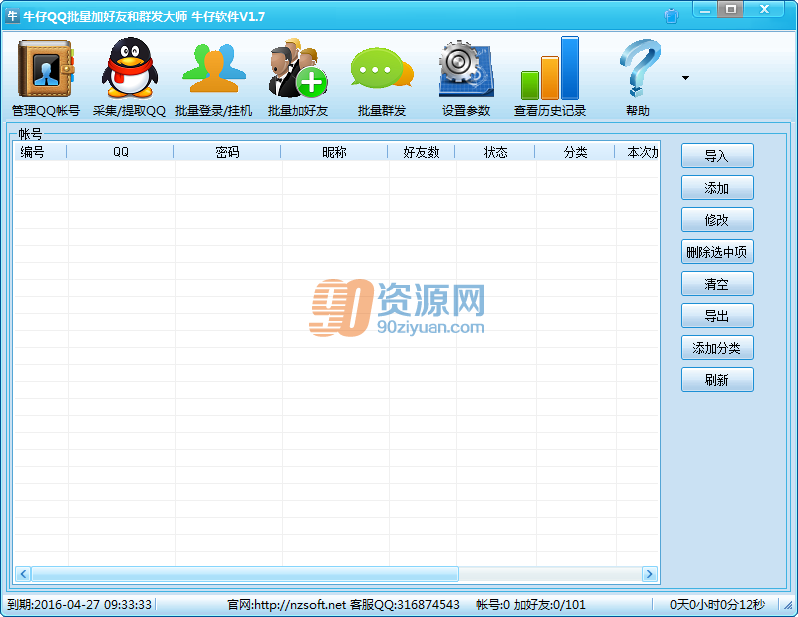
Task: Click the 导出 button
Action: pos(717,316)
